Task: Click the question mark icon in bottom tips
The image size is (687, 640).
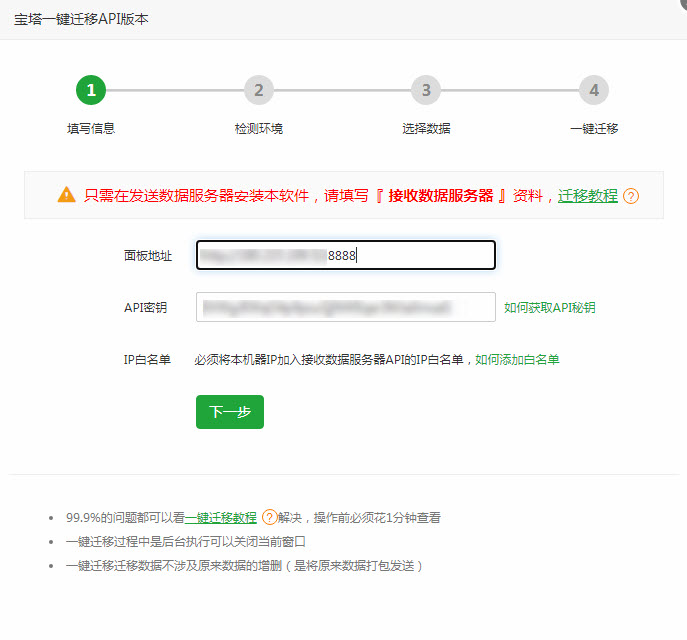Action: [269, 518]
